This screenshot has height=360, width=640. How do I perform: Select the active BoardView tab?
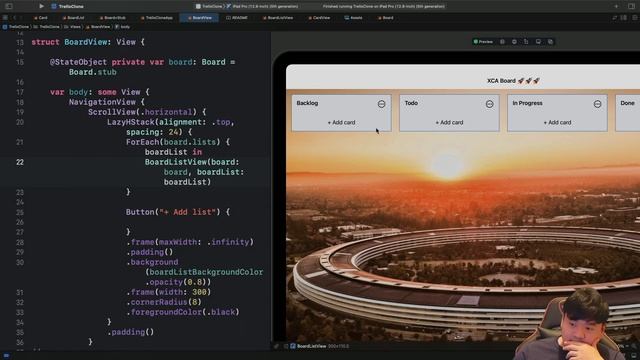click(199, 18)
